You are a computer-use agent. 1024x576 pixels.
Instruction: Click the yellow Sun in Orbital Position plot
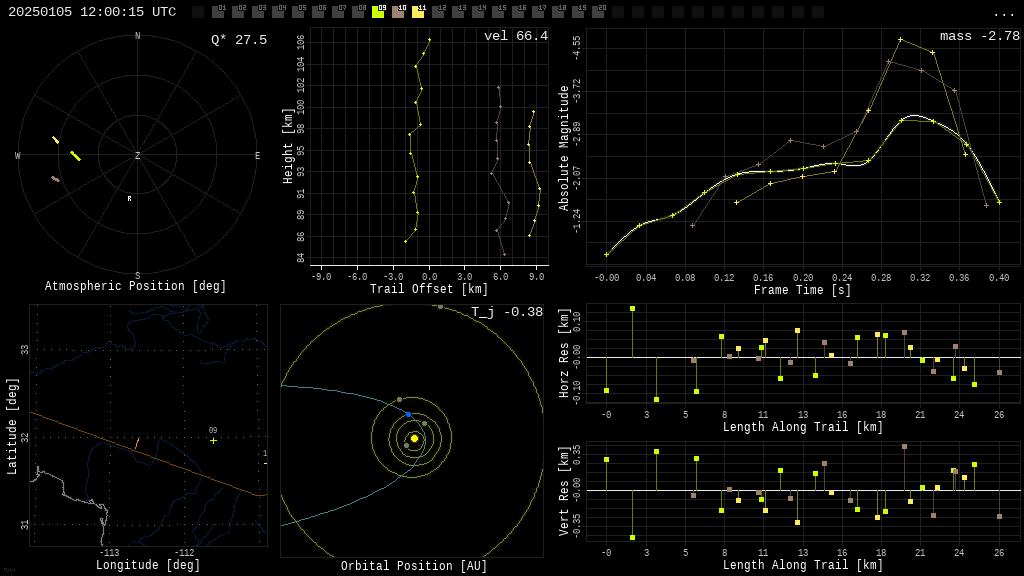pos(414,438)
